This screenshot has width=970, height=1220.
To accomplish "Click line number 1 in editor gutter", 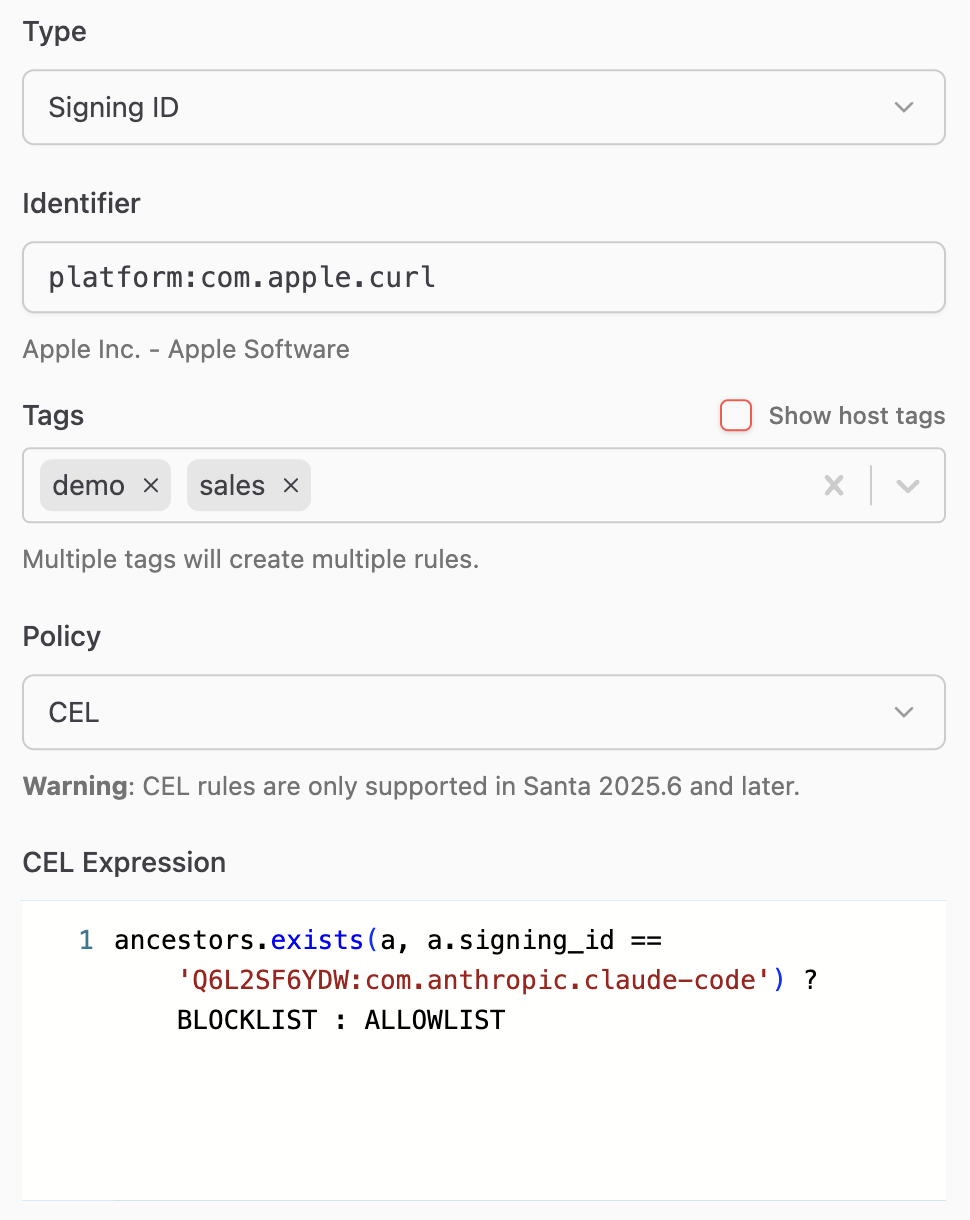I will coord(86,940).
